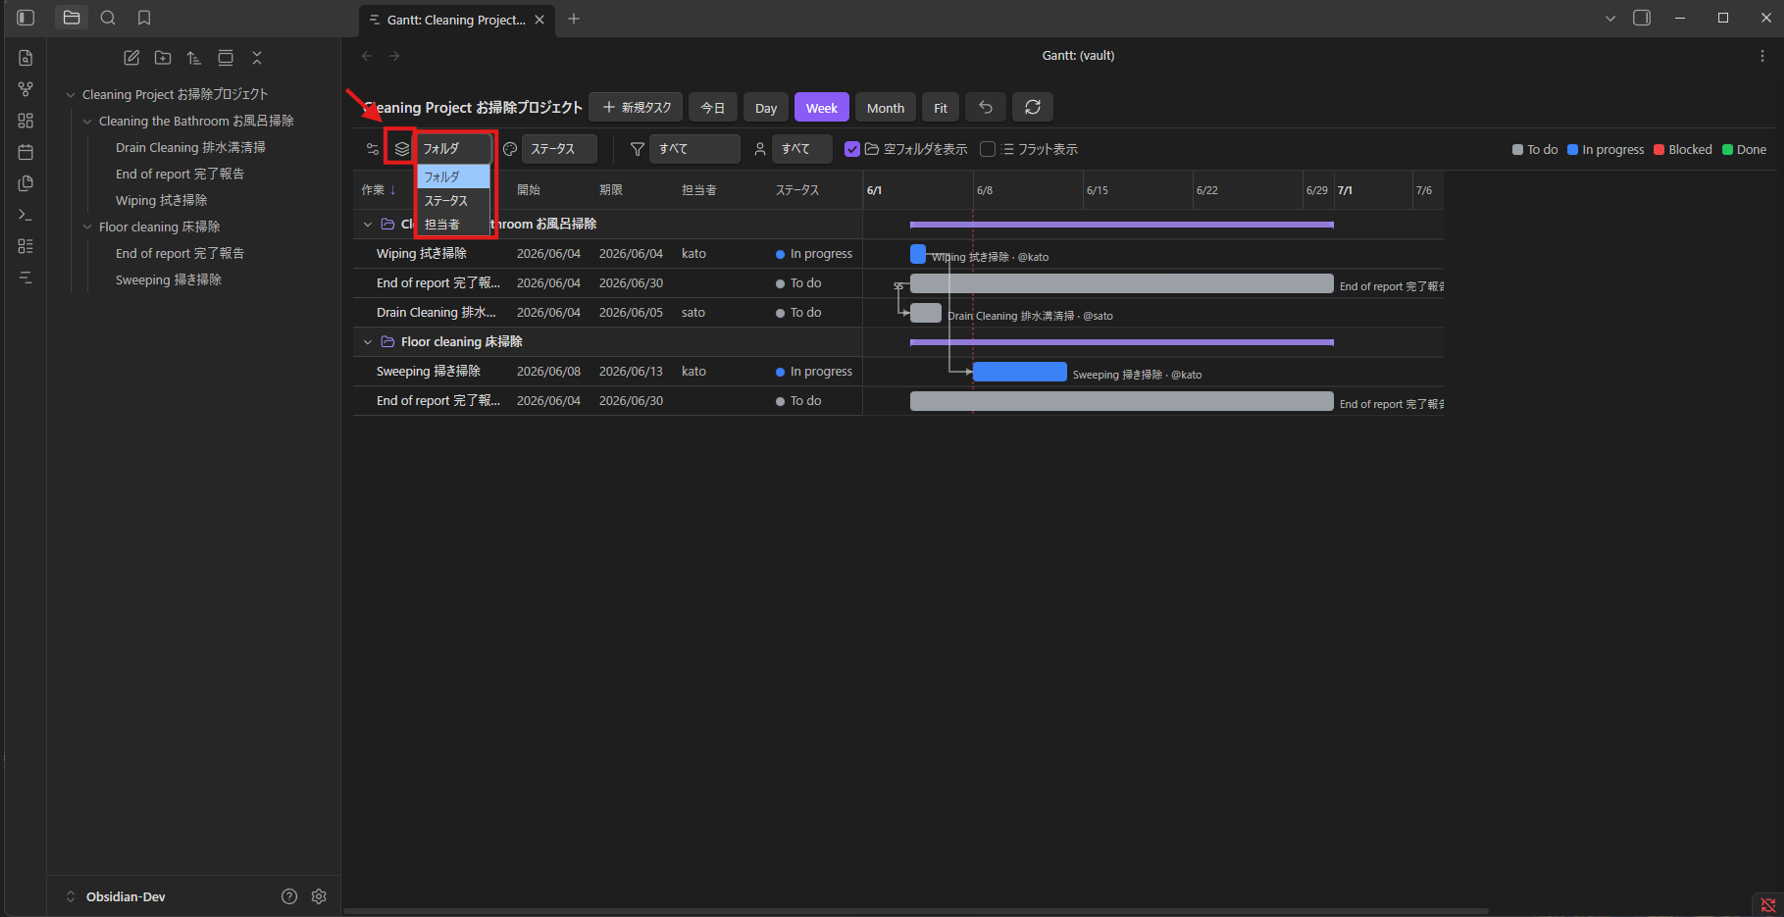Click the blue Sweeping 掃き掃除 Gantt bar
The image size is (1784, 917).
pos(1020,372)
